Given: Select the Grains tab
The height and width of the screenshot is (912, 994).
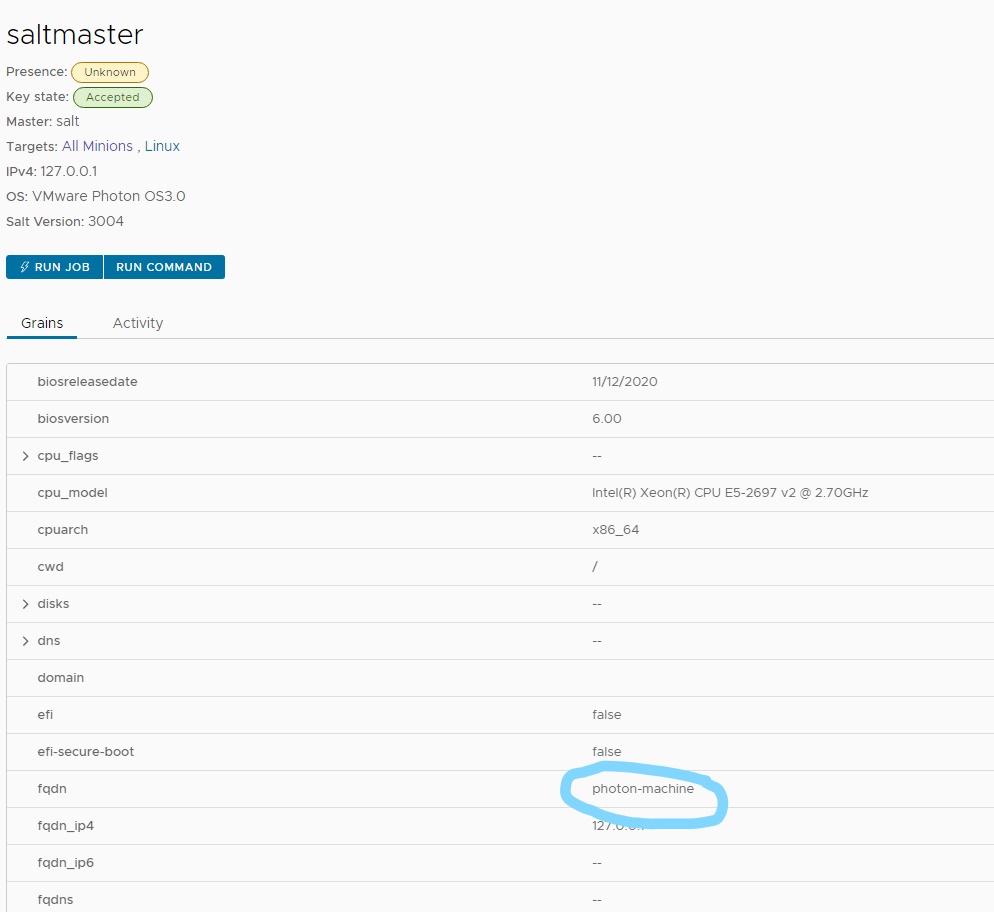Looking at the screenshot, I should tap(42, 323).
